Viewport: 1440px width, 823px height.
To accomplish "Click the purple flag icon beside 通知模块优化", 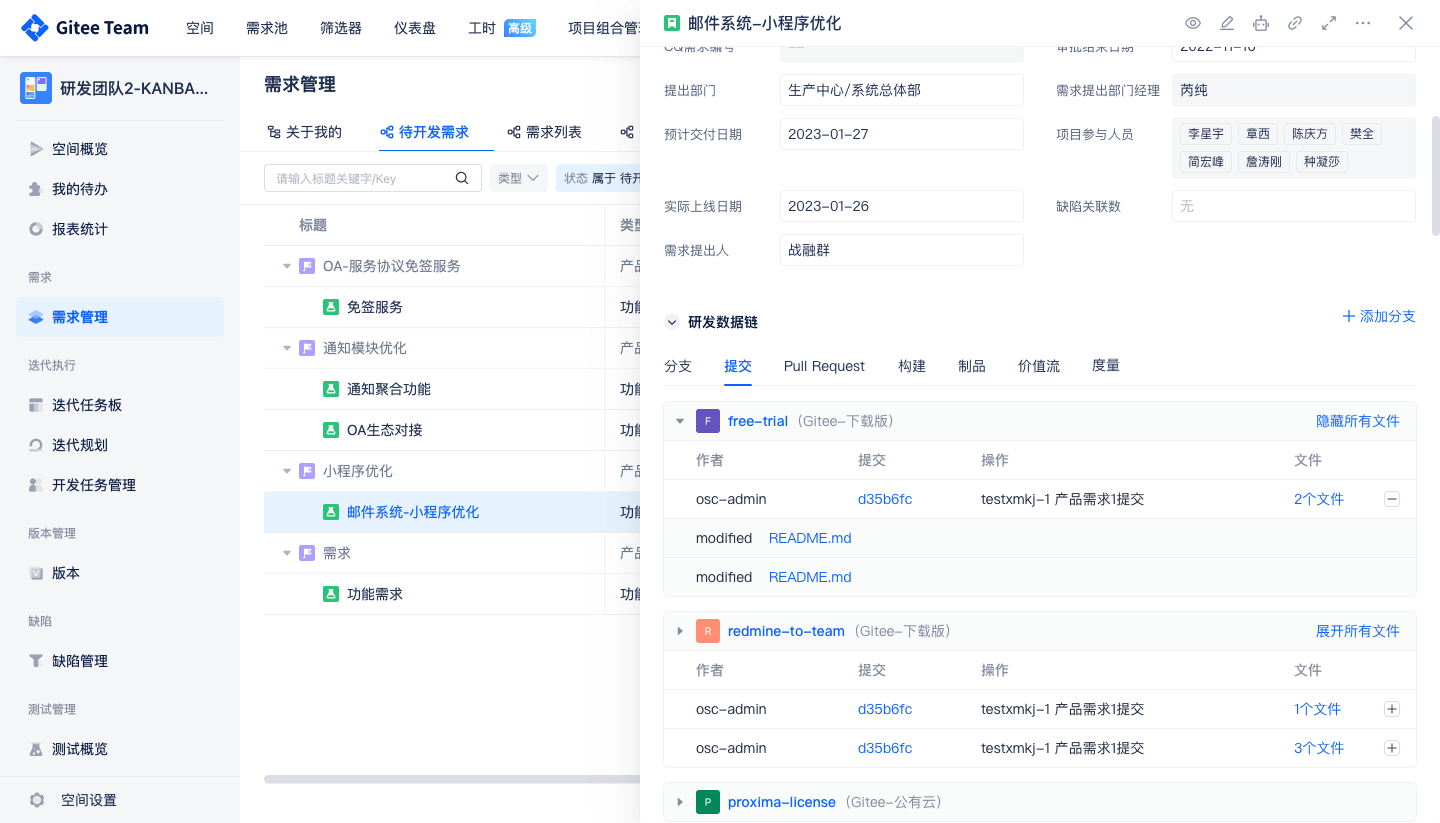I will coord(307,348).
